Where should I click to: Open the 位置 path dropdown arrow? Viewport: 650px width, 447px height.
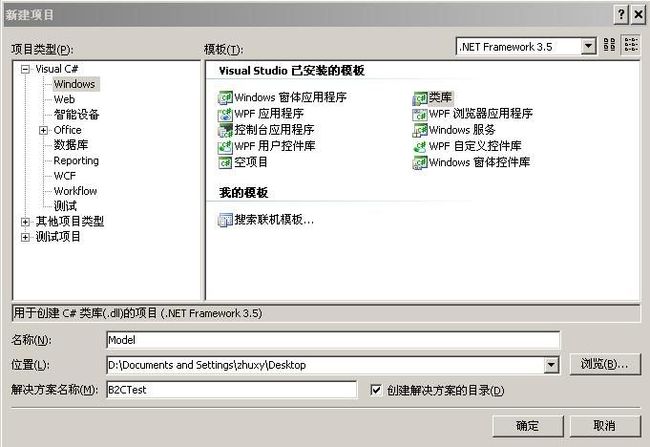click(551, 365)
